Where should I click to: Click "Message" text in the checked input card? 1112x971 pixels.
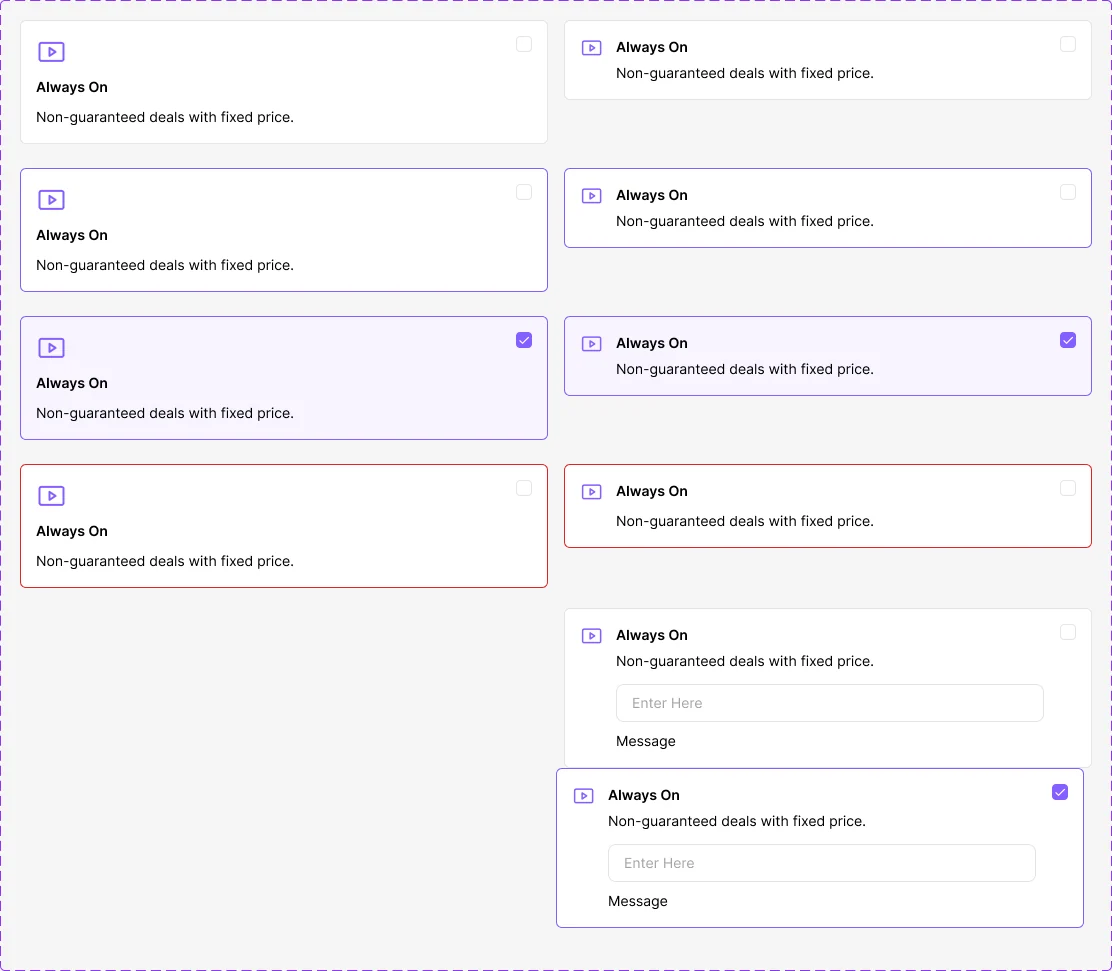pyautogui.click(x=638, y=901)
